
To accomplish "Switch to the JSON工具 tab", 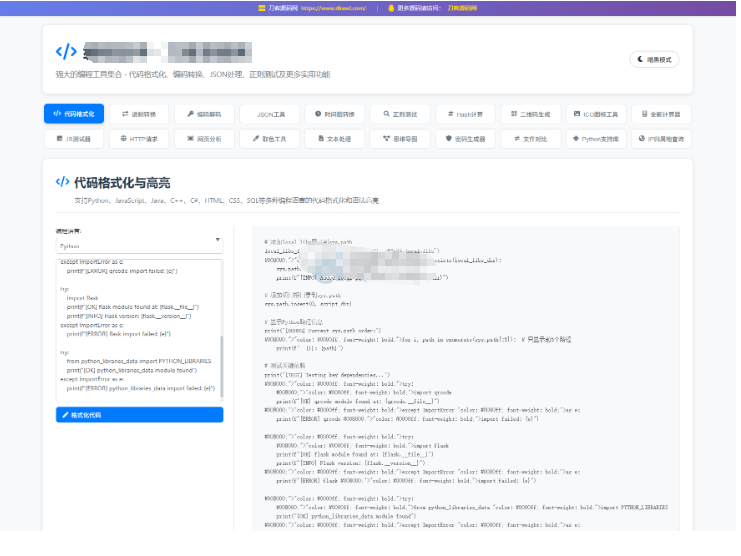I will 270,114.
